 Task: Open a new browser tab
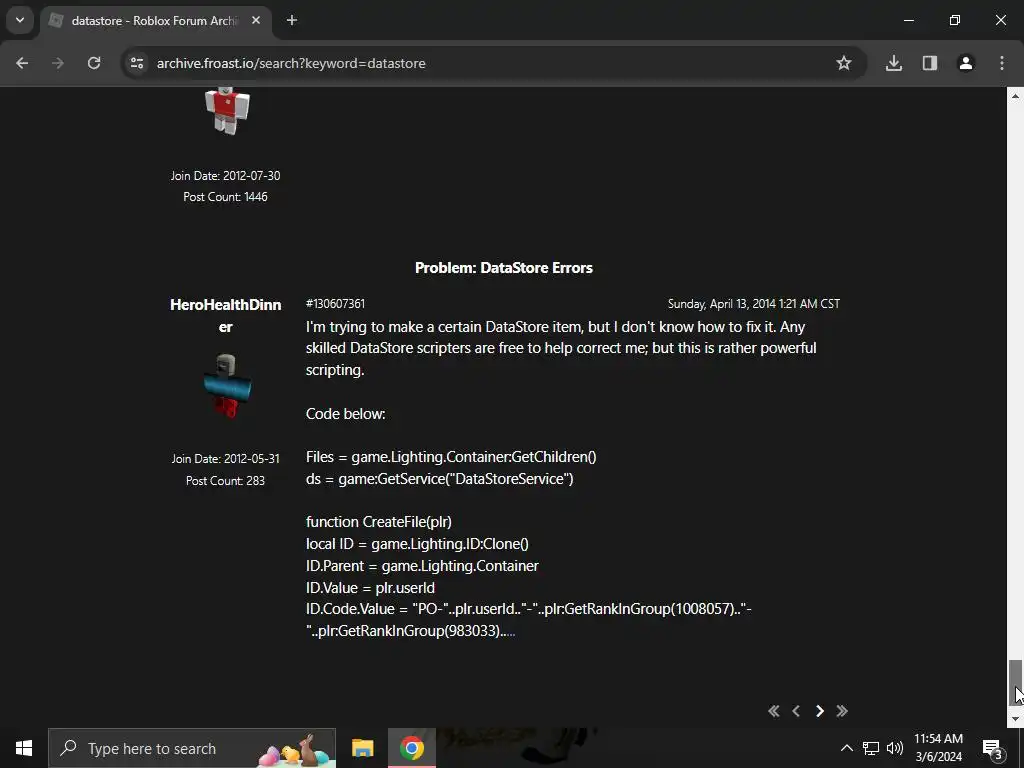292,21
